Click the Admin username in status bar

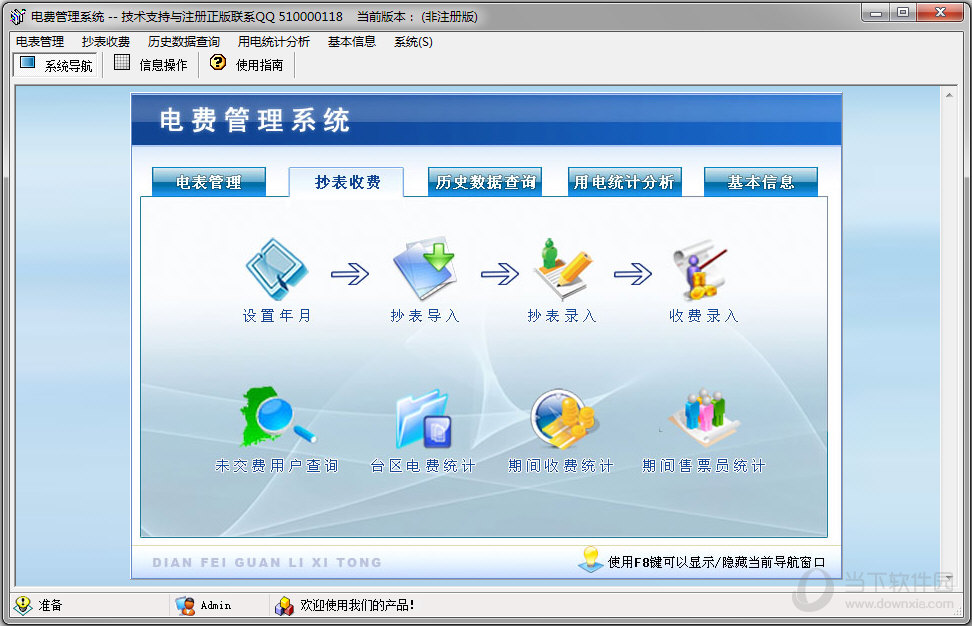tap(216, 605)
